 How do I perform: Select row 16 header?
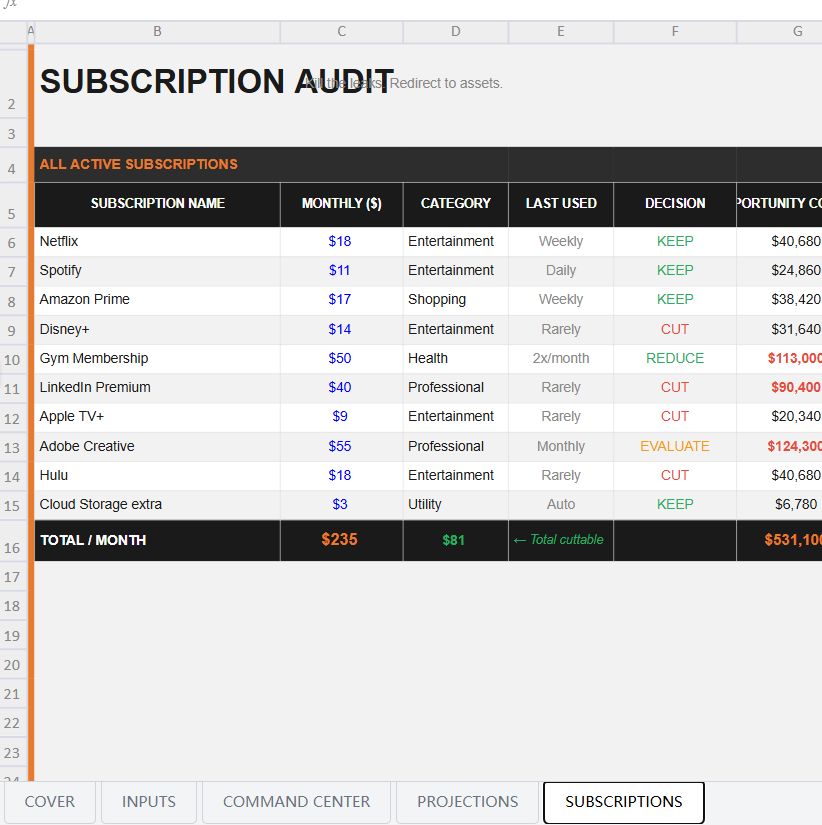pyautogui.click(x=13, y=541)
